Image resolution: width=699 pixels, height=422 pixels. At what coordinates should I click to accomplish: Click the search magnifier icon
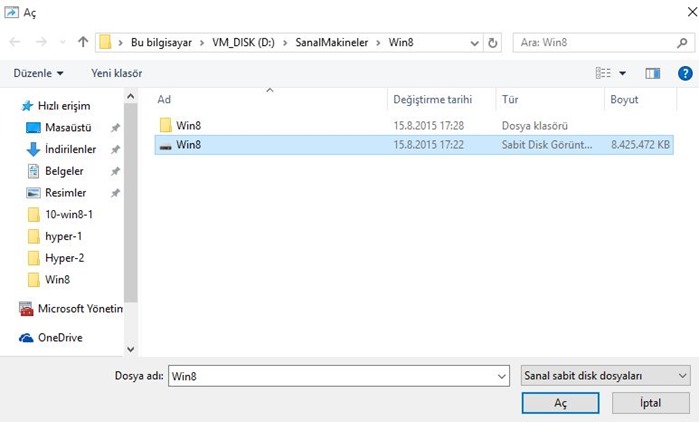pos(682,43)
